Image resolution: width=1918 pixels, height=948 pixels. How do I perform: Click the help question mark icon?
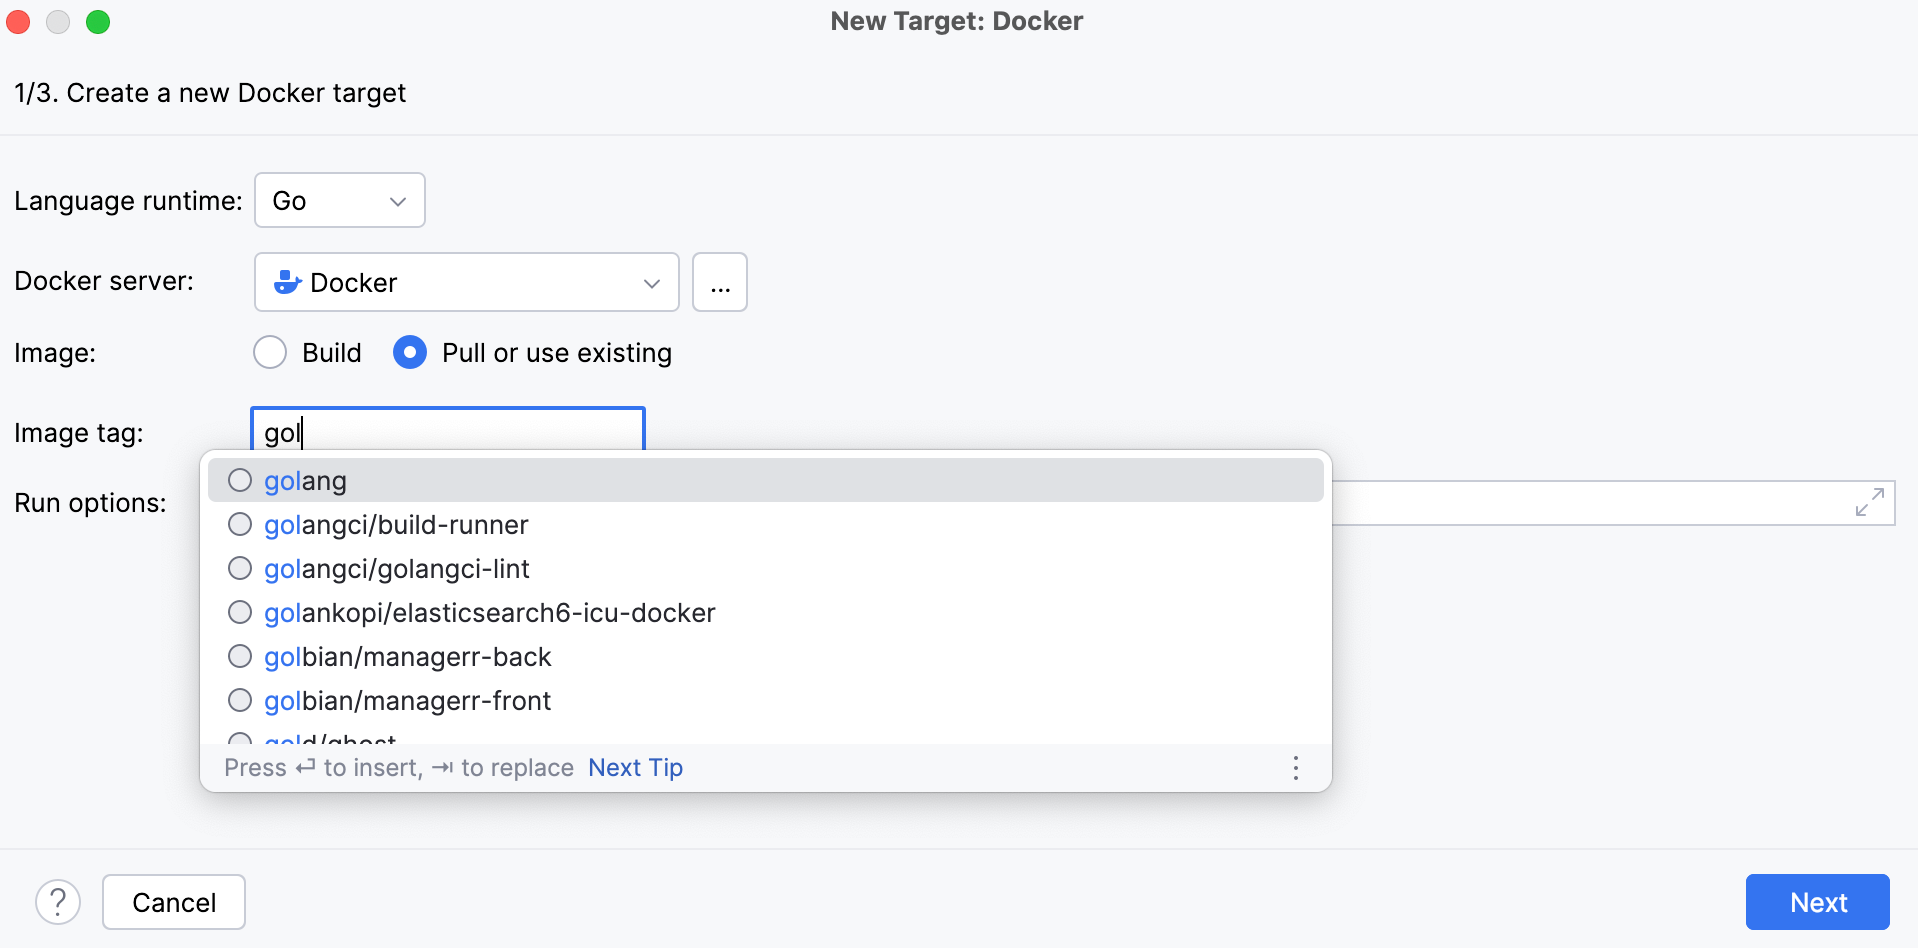coord(58,901)
